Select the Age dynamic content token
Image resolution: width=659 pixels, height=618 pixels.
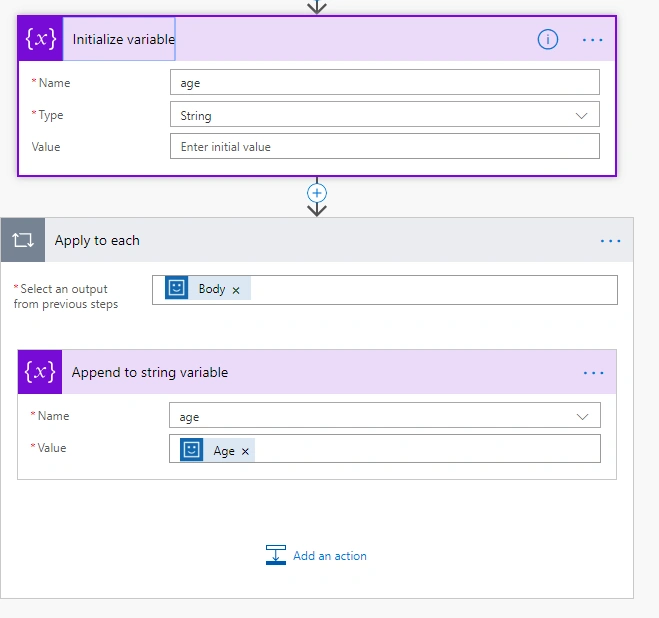tap(217, 450)
